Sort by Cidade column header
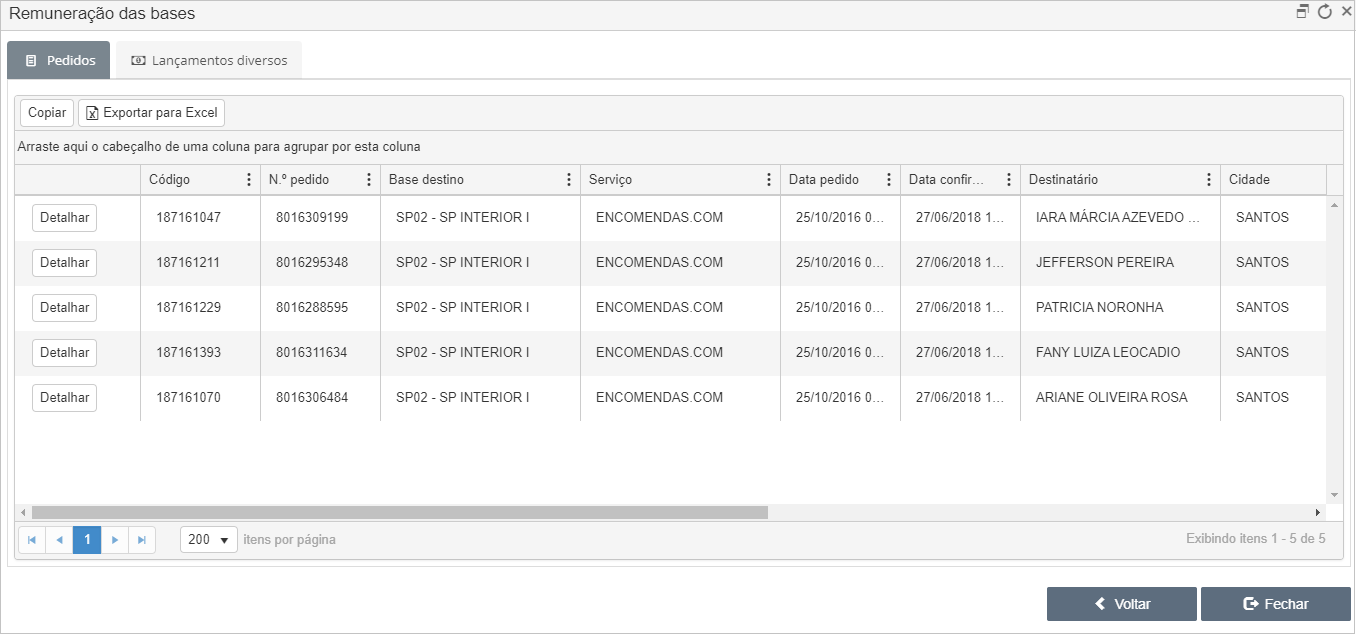The image size is (1356, 637). [x=1249, y=180]
